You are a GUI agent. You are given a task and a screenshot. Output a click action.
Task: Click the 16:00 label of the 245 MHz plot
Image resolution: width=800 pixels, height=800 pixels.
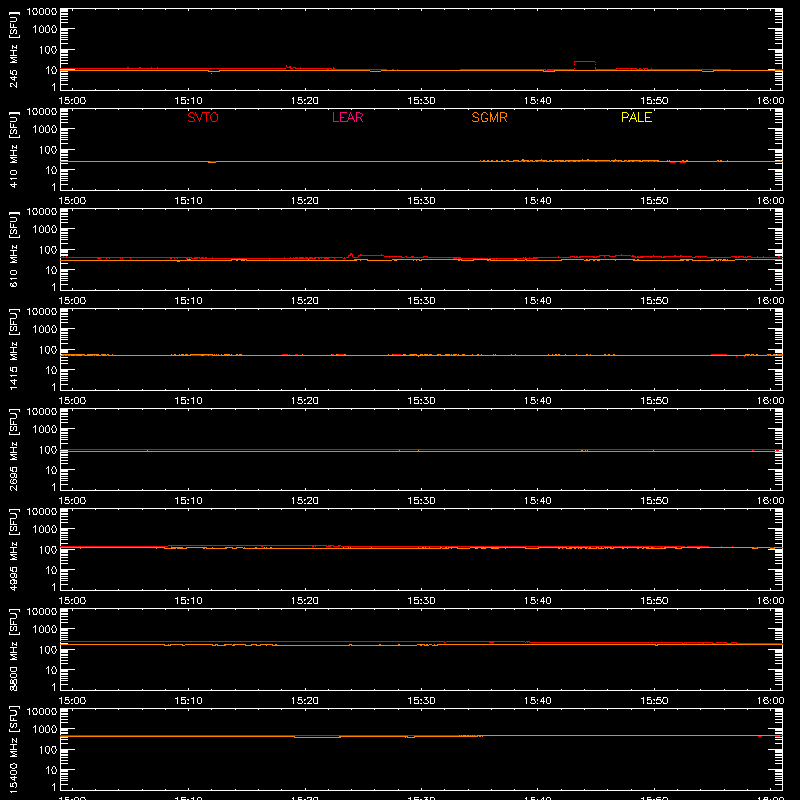tap(770, 101)
